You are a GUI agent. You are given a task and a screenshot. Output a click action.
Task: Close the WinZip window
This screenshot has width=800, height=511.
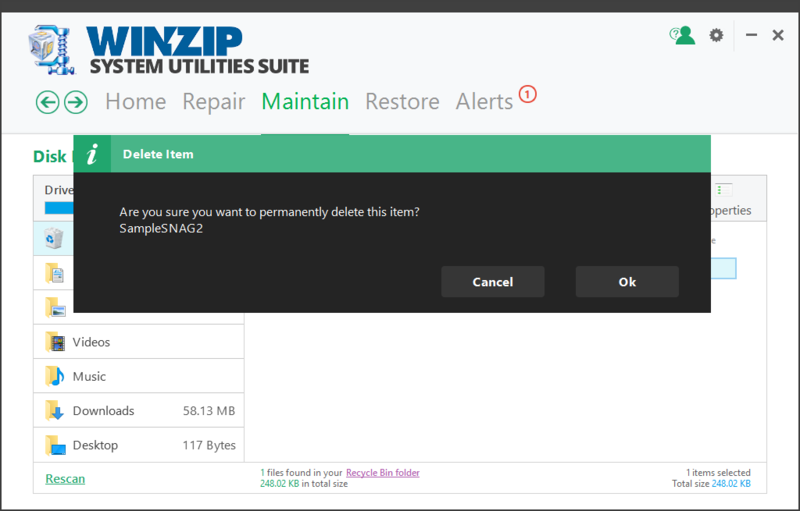[778, 35]
